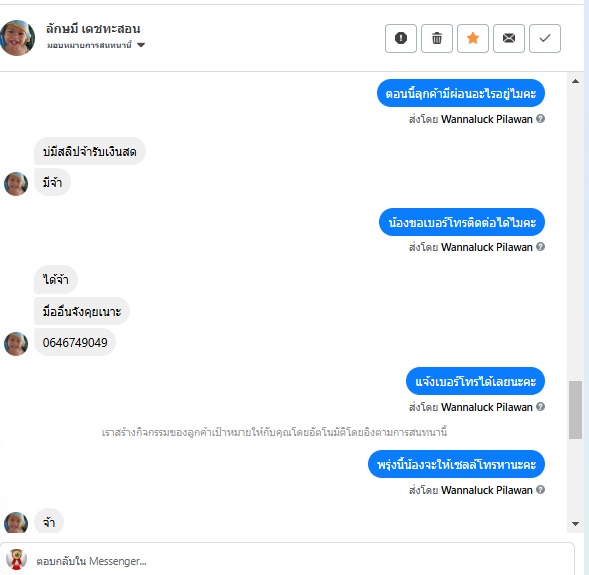Toggle the orange star follow-up flag
The image size is (589, 575).
coord(473,38)
